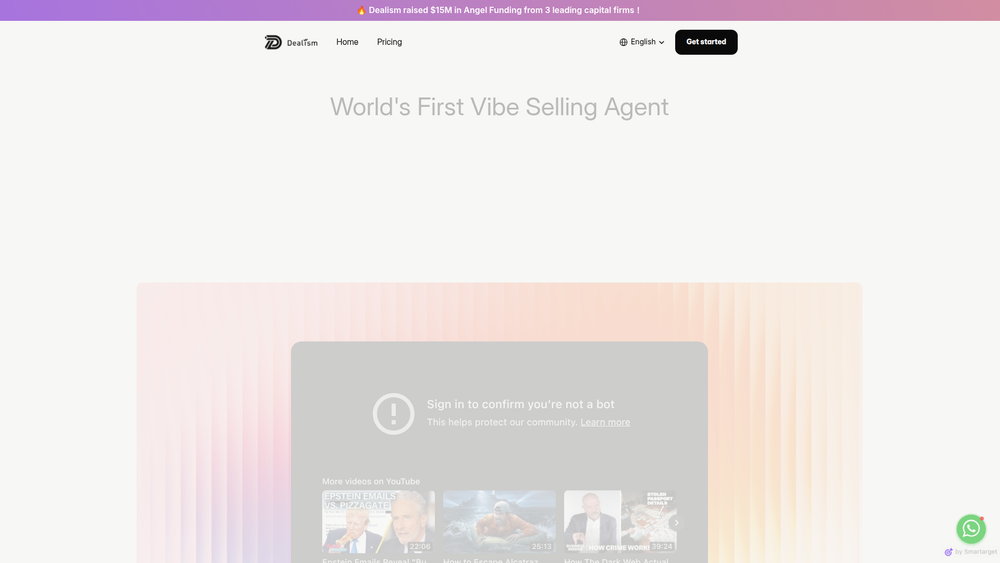Click the Get started button
This screenshot has height=563, width=1000.
tap(706, 42)
